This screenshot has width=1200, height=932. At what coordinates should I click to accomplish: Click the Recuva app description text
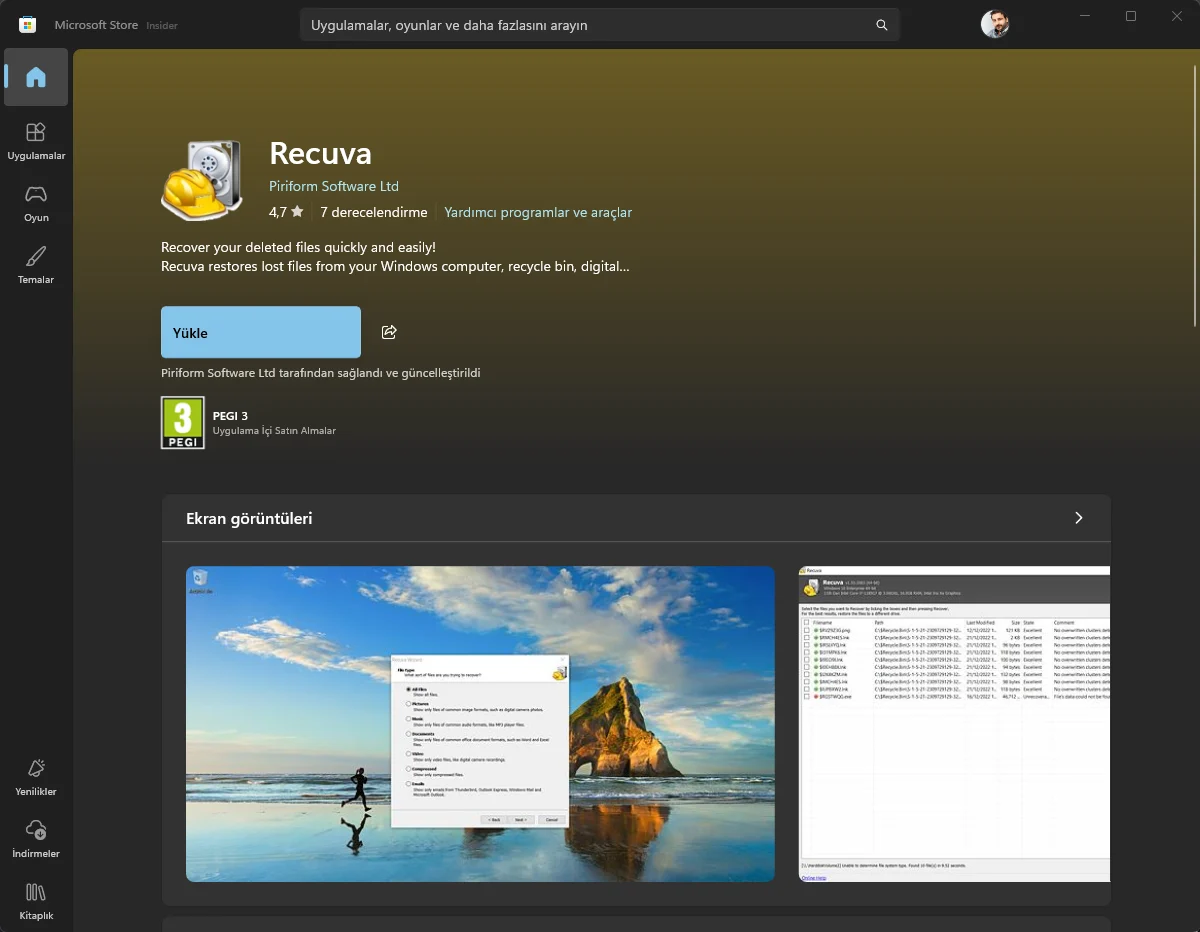coord(396,257)
